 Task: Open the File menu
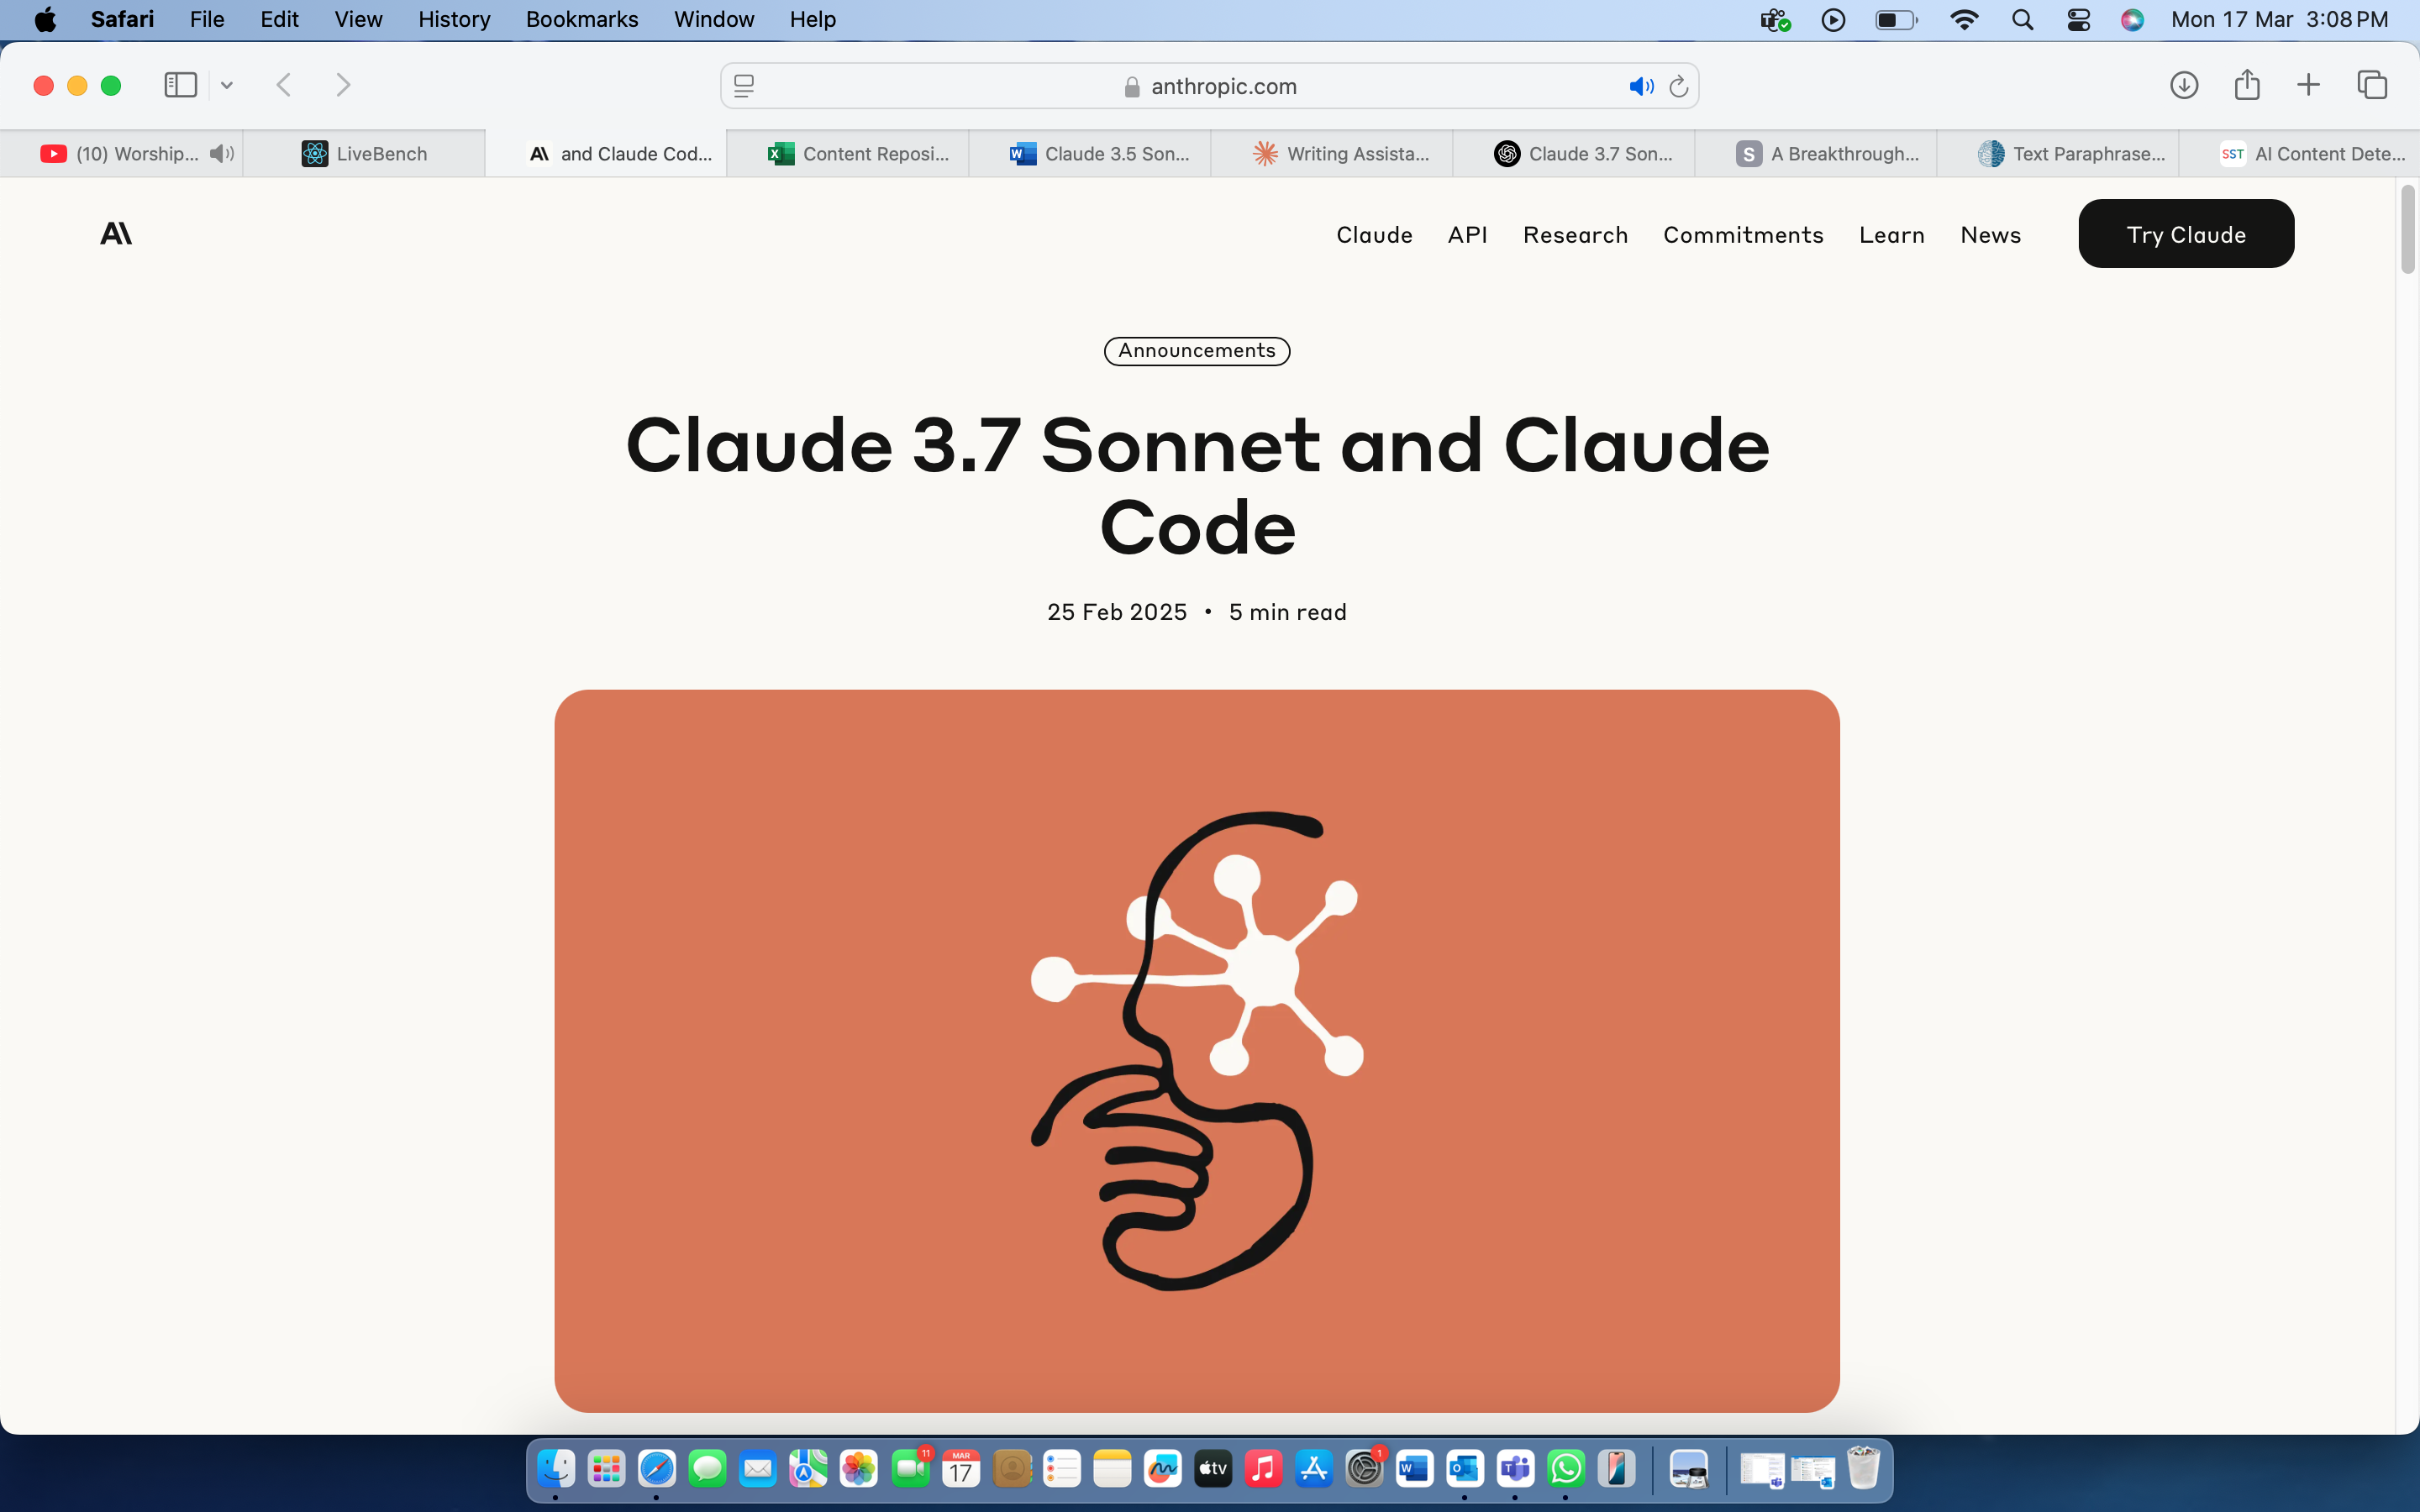pyautogui.click(x=207, y=20)
